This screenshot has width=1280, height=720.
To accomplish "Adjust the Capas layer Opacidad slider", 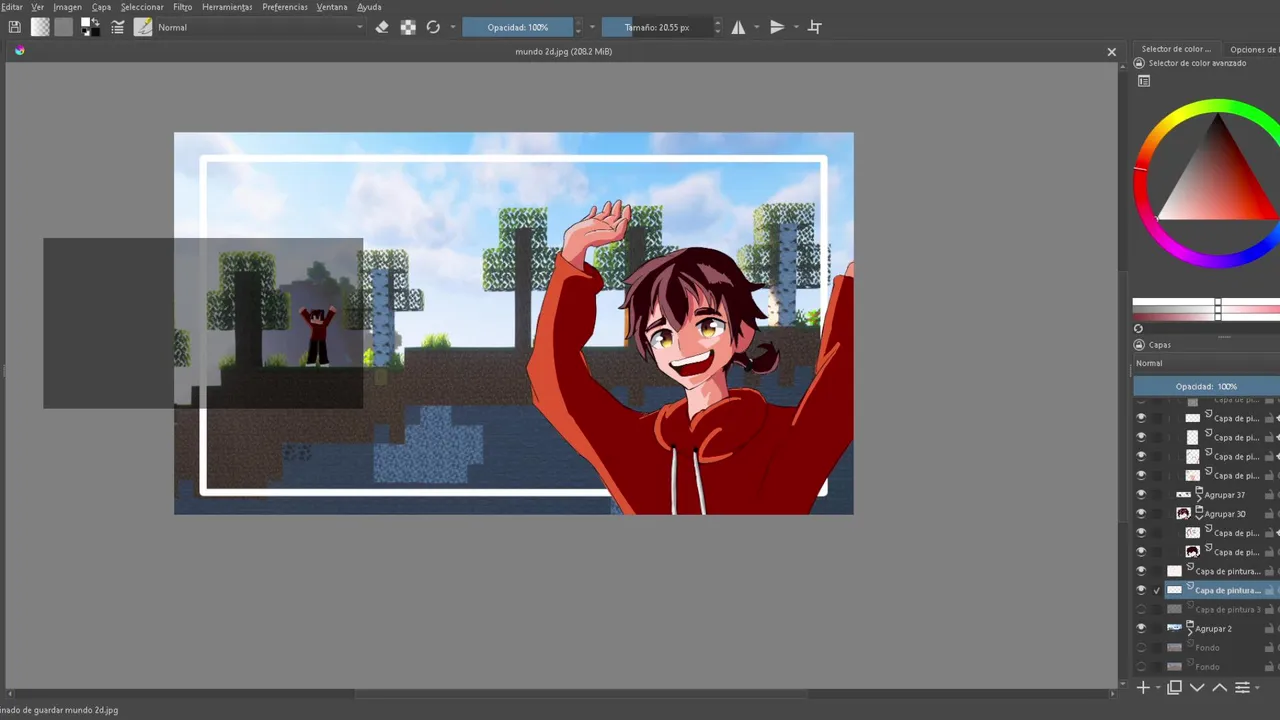I will pos(1207,386).
